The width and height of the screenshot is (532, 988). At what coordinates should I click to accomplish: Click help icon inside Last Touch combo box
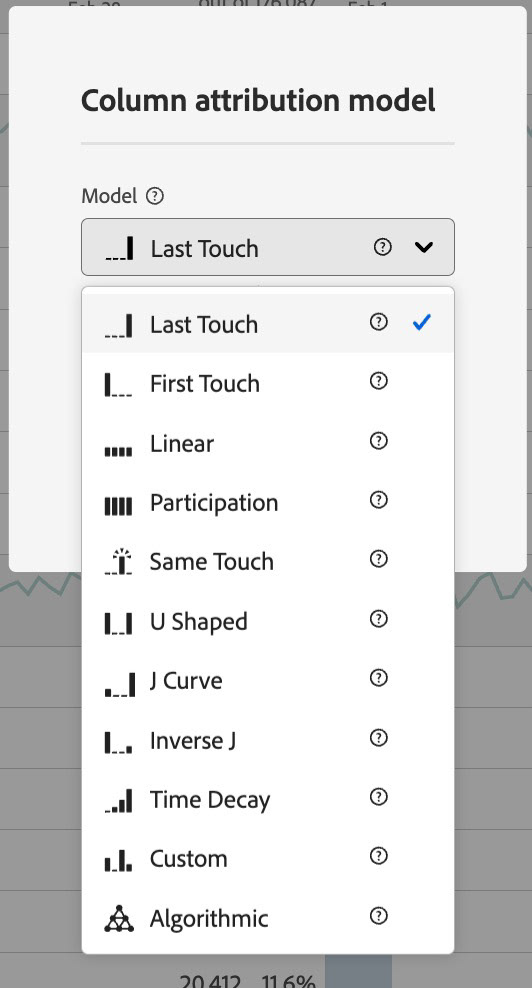[x=383, y=247]
